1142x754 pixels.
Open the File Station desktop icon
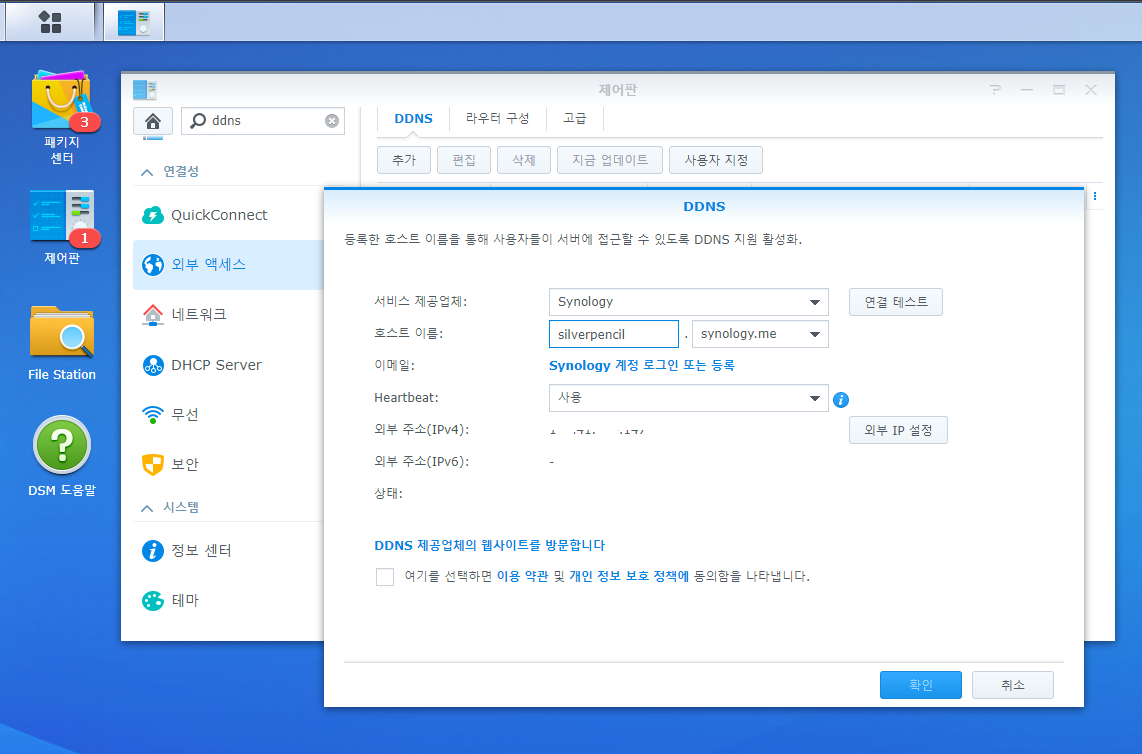(x=61, y=342)
